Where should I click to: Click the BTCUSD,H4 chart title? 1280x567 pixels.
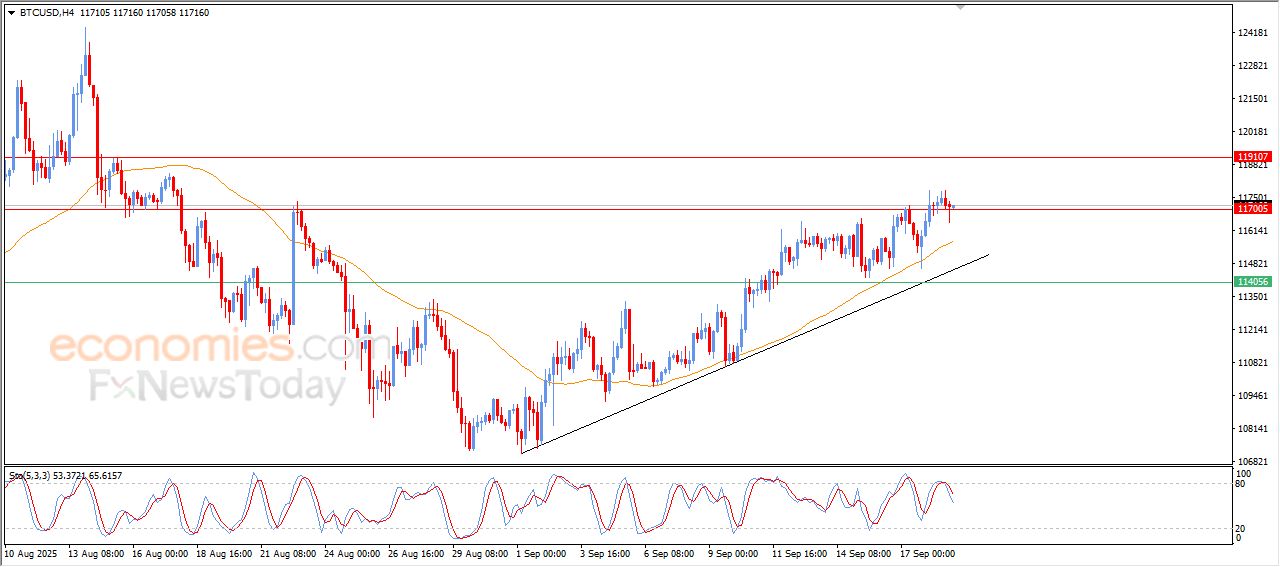[x=47, y=13]
